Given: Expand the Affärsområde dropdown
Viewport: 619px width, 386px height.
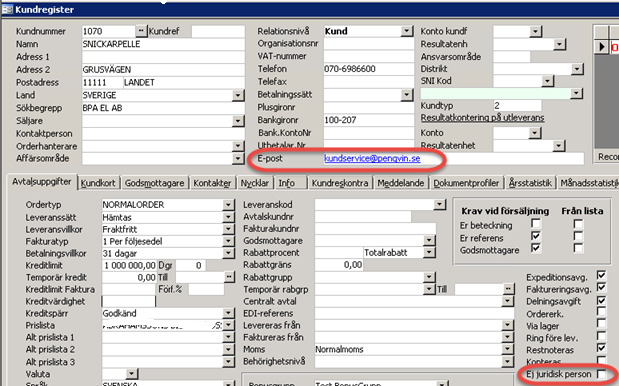Looking at the screenshot, I should click(x=238, y=158).
